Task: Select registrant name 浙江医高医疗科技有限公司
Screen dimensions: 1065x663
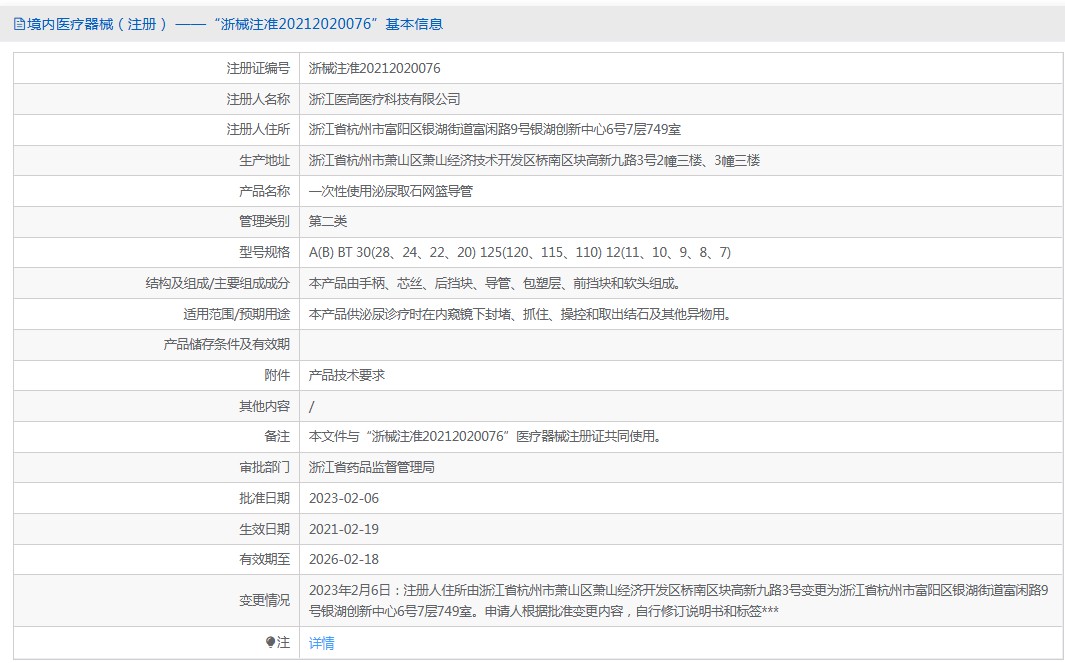Action: tap(384, 99)
